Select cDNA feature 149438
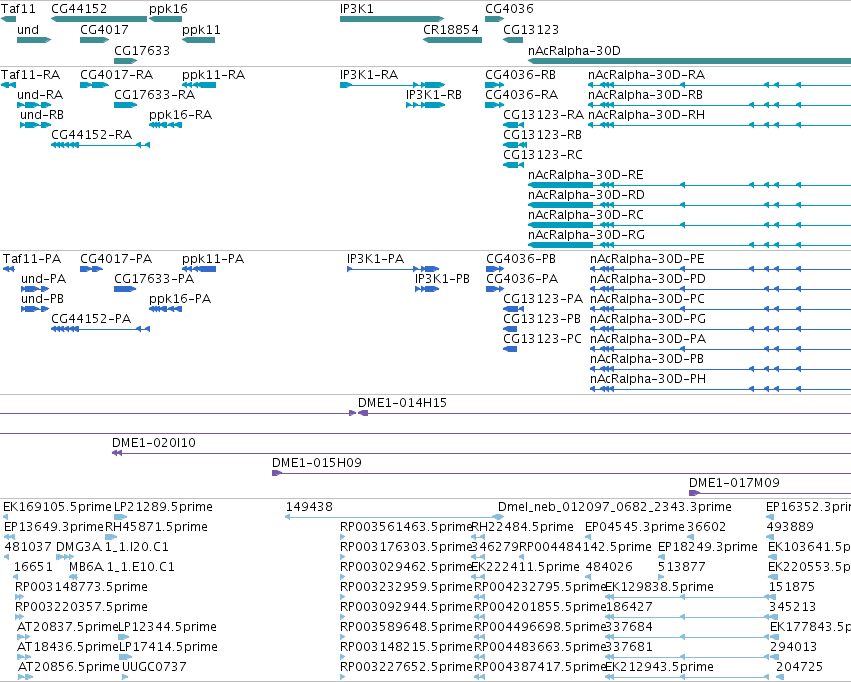Viewport: 851px width, 682px height. coord(395,517)
